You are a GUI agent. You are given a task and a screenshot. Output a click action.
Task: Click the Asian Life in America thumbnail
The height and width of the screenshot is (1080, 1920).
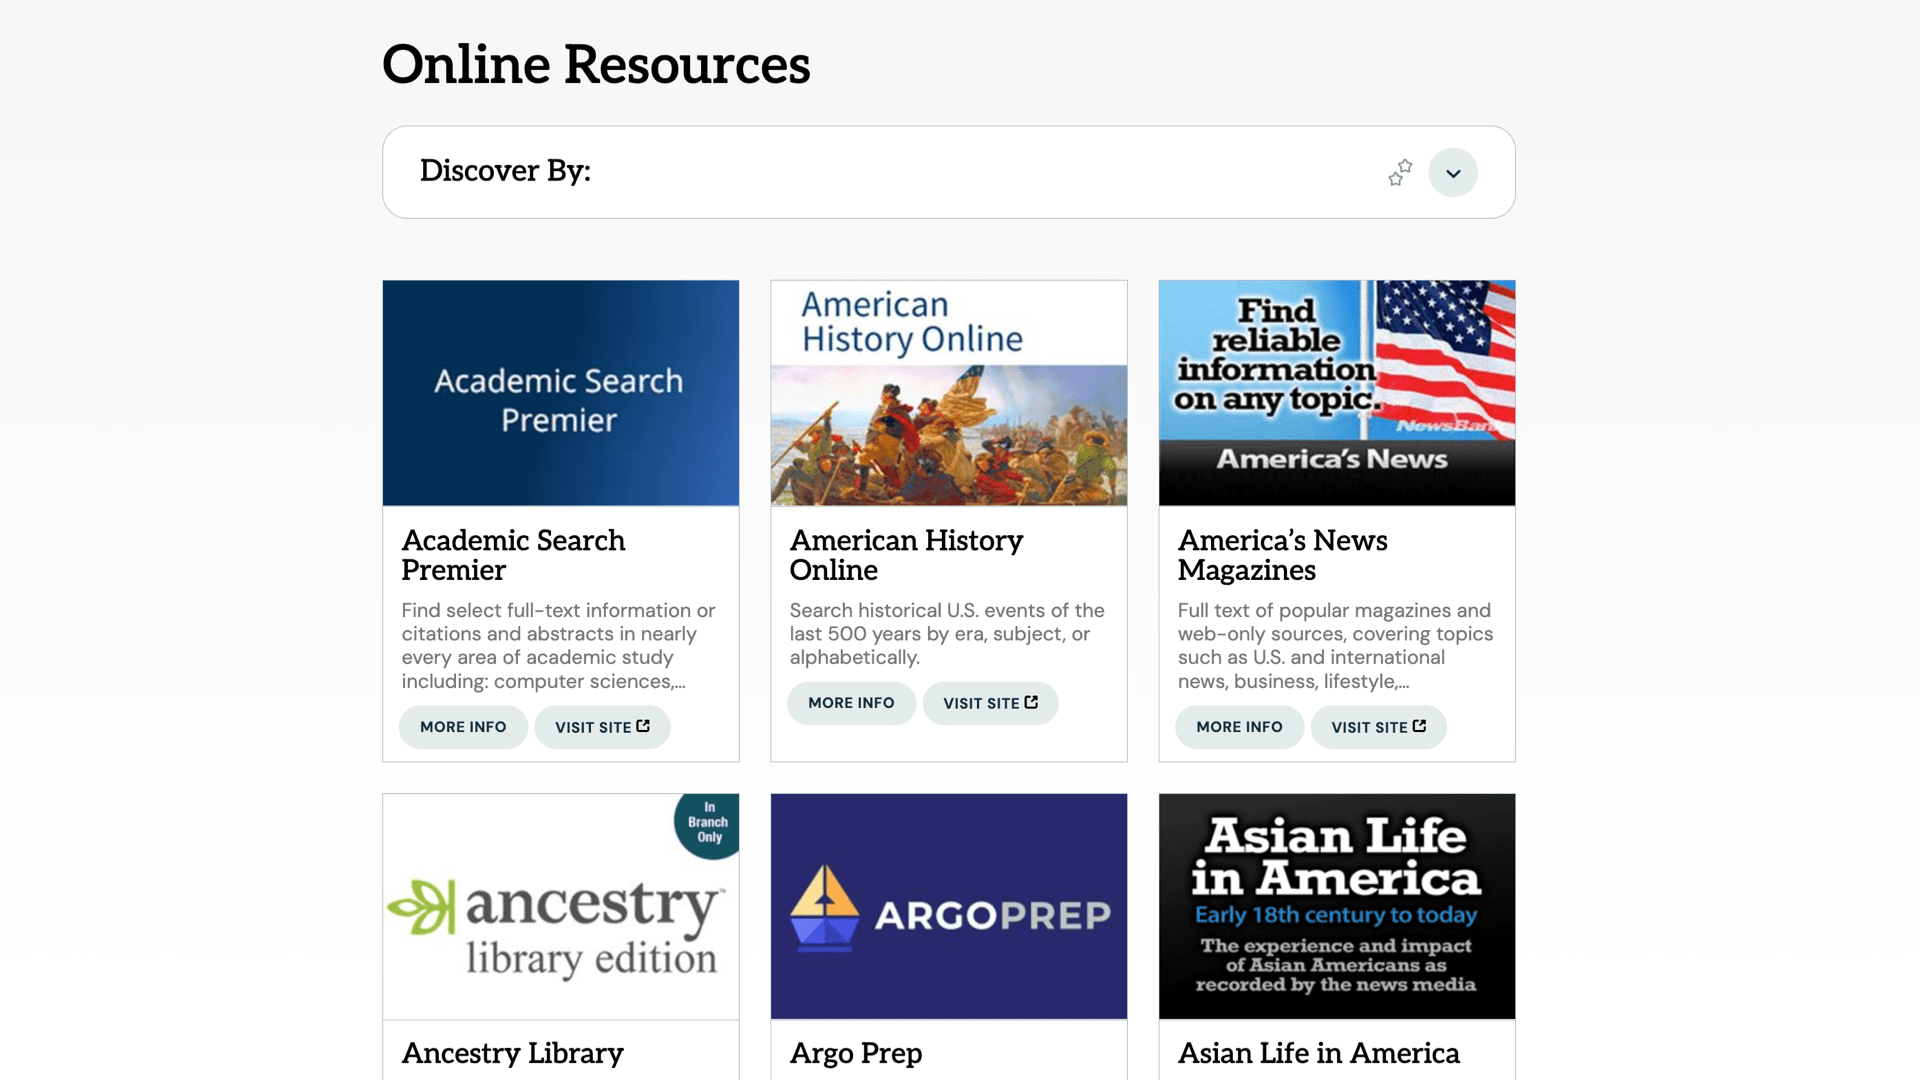click(x=1336, y=906)
